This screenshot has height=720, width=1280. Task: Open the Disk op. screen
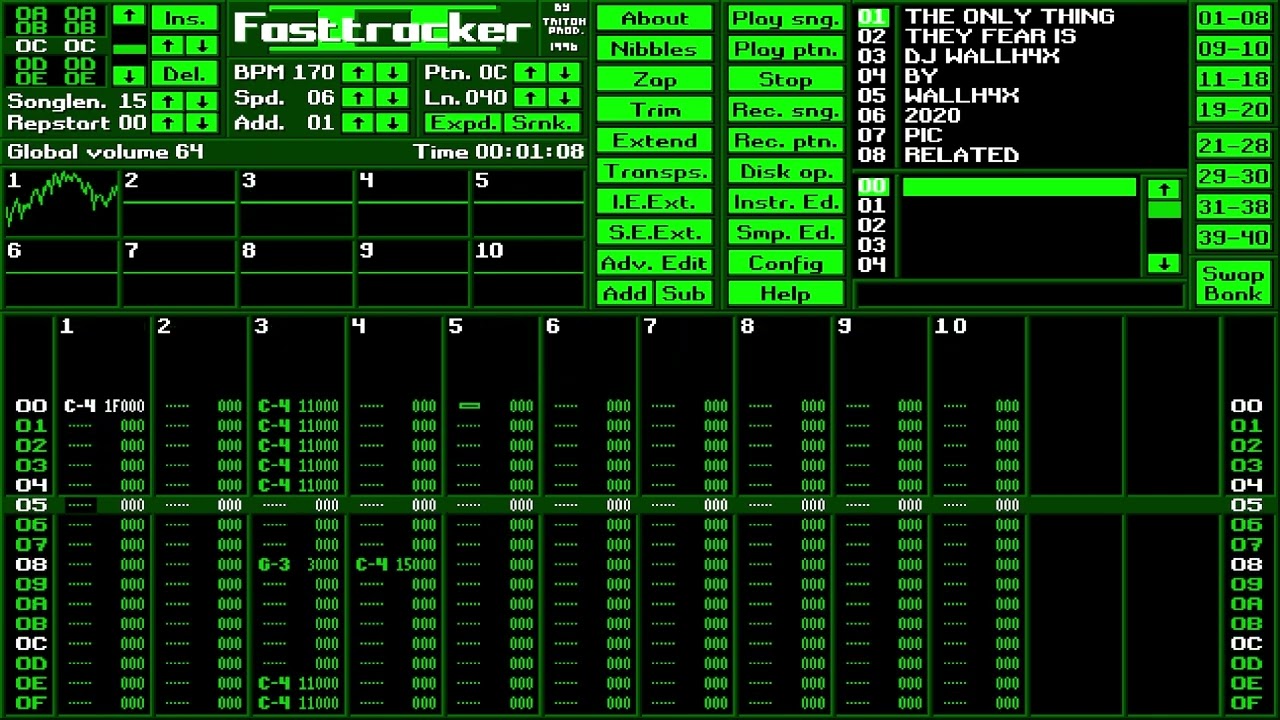tap(786, 172)
